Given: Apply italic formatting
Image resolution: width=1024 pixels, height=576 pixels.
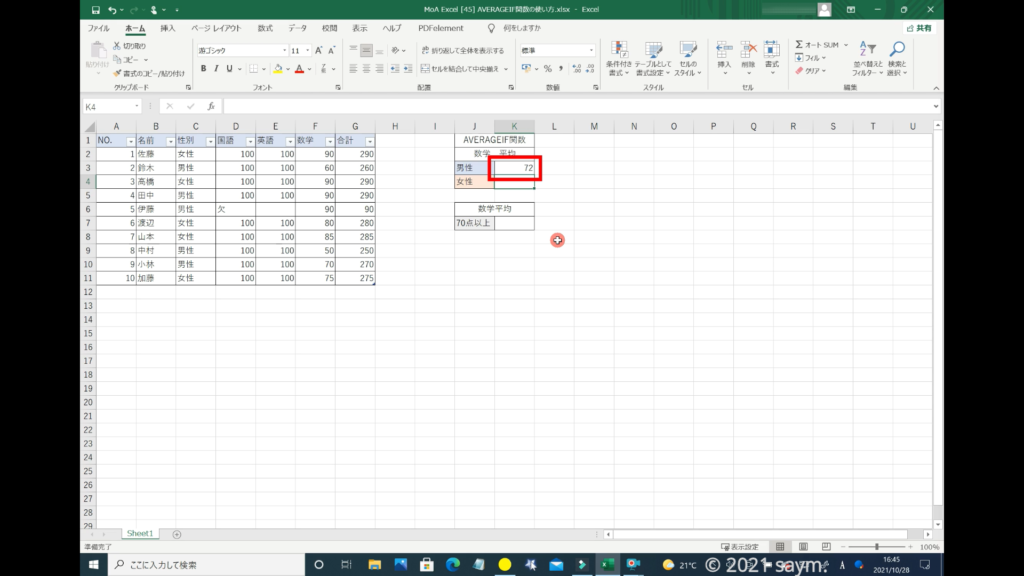Looking at the screenshot, I should click(216, 69).
